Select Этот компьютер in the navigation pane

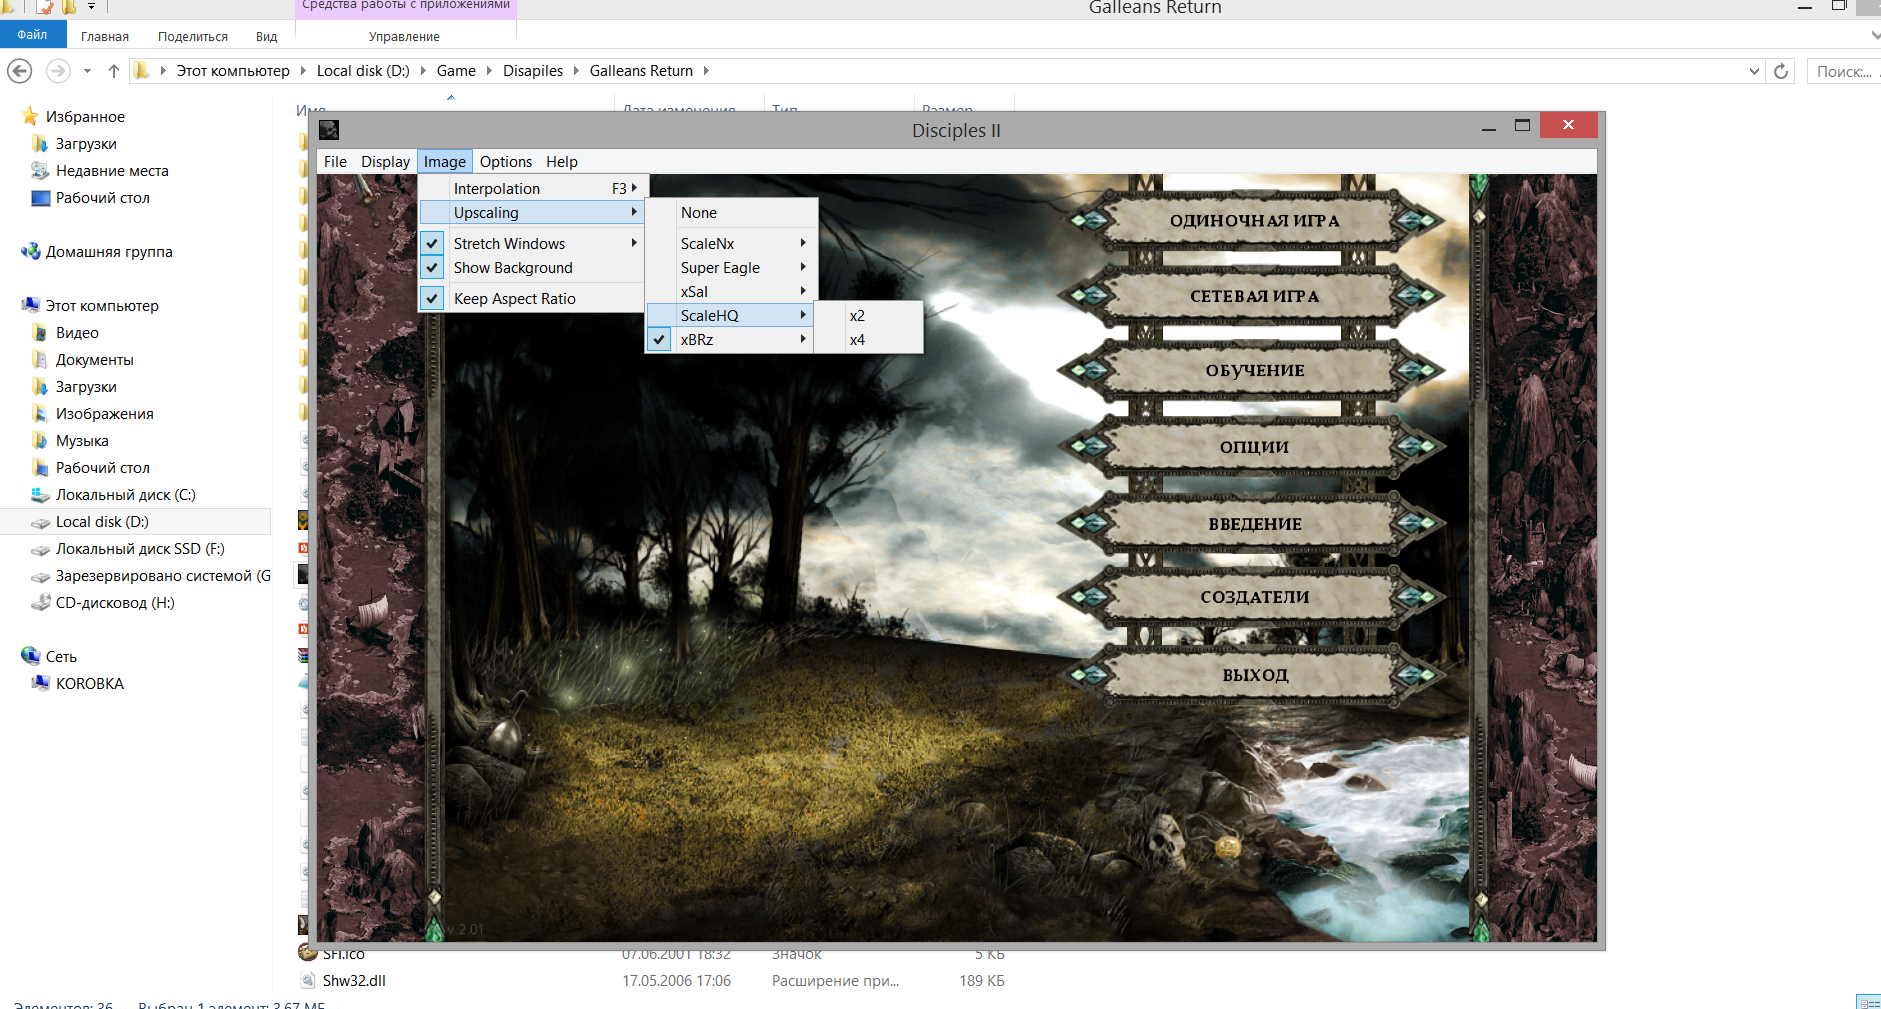(x=102, y=306)
